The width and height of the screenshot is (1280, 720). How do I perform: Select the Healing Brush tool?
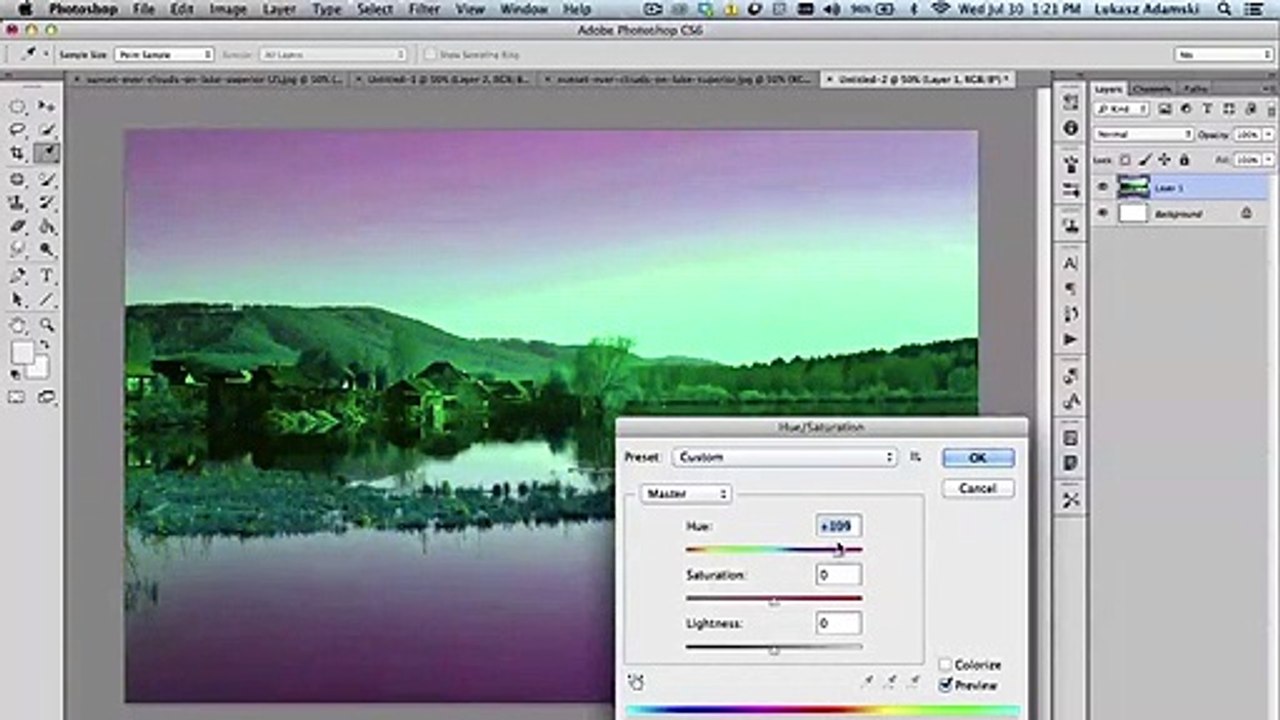(18, 179)
